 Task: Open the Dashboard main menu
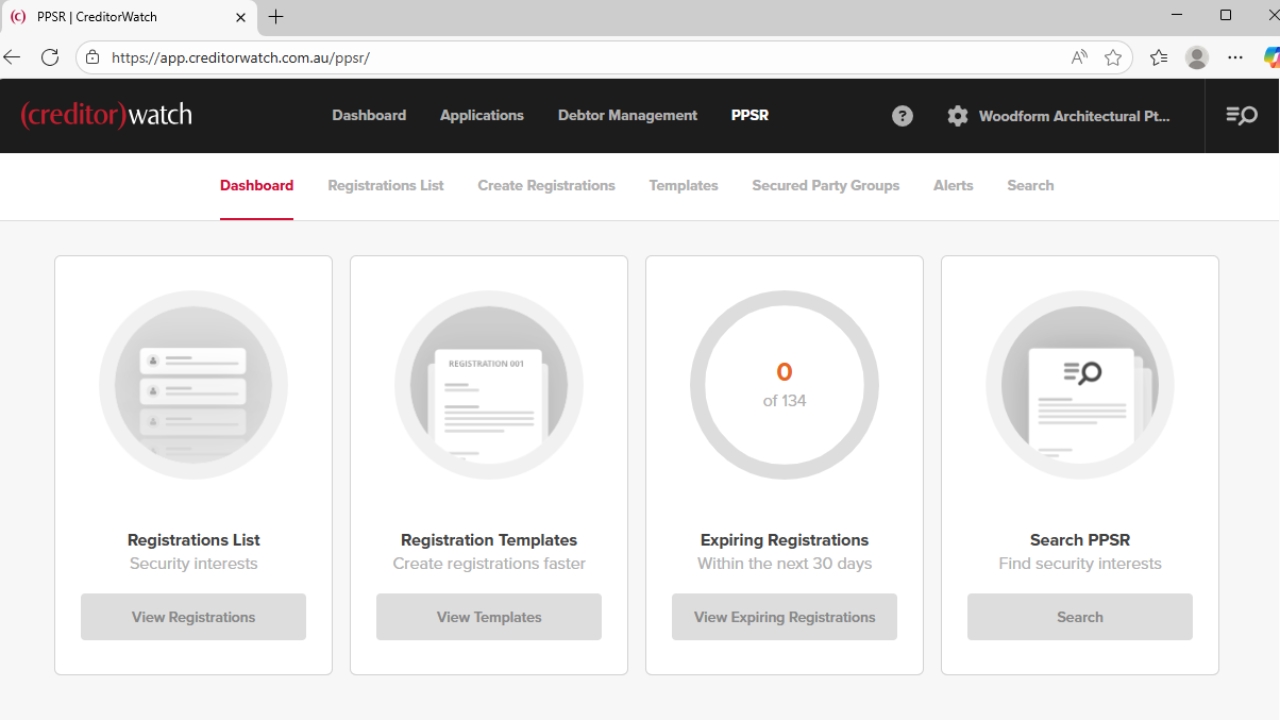[x=369, y=115]
